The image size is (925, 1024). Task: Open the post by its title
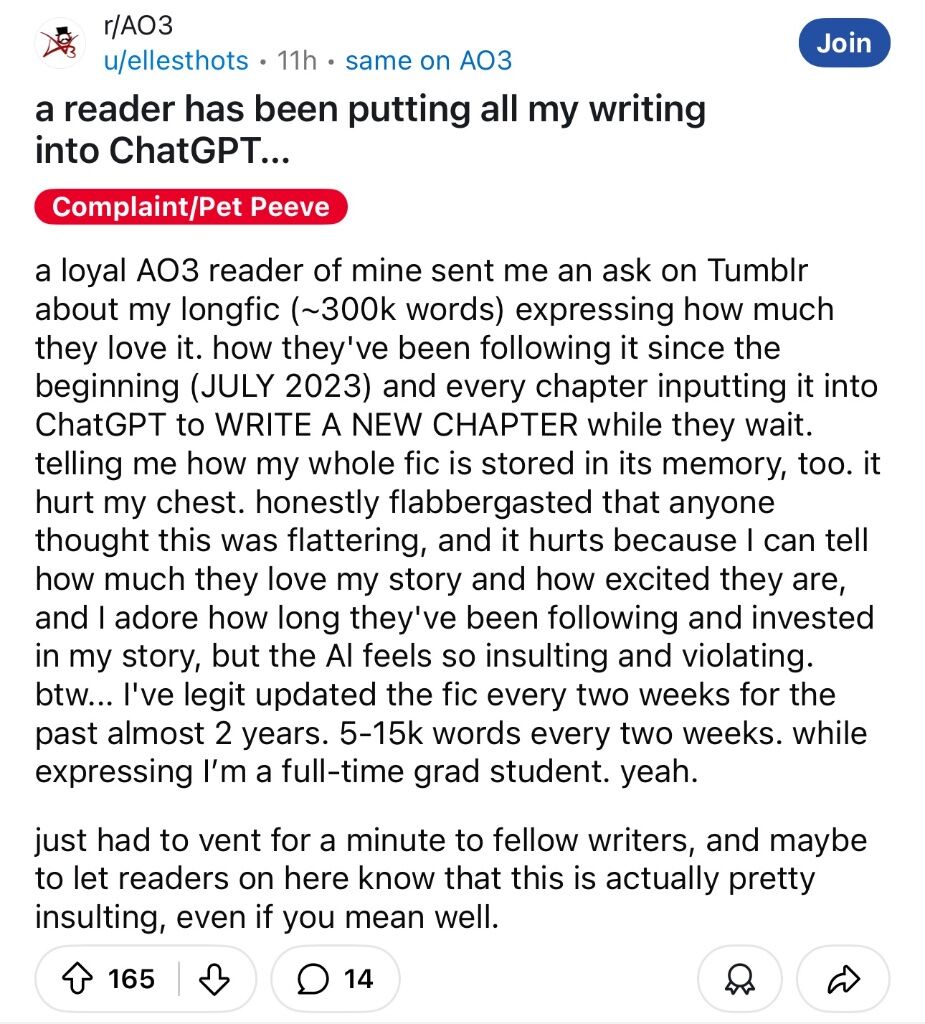[370, 129]
